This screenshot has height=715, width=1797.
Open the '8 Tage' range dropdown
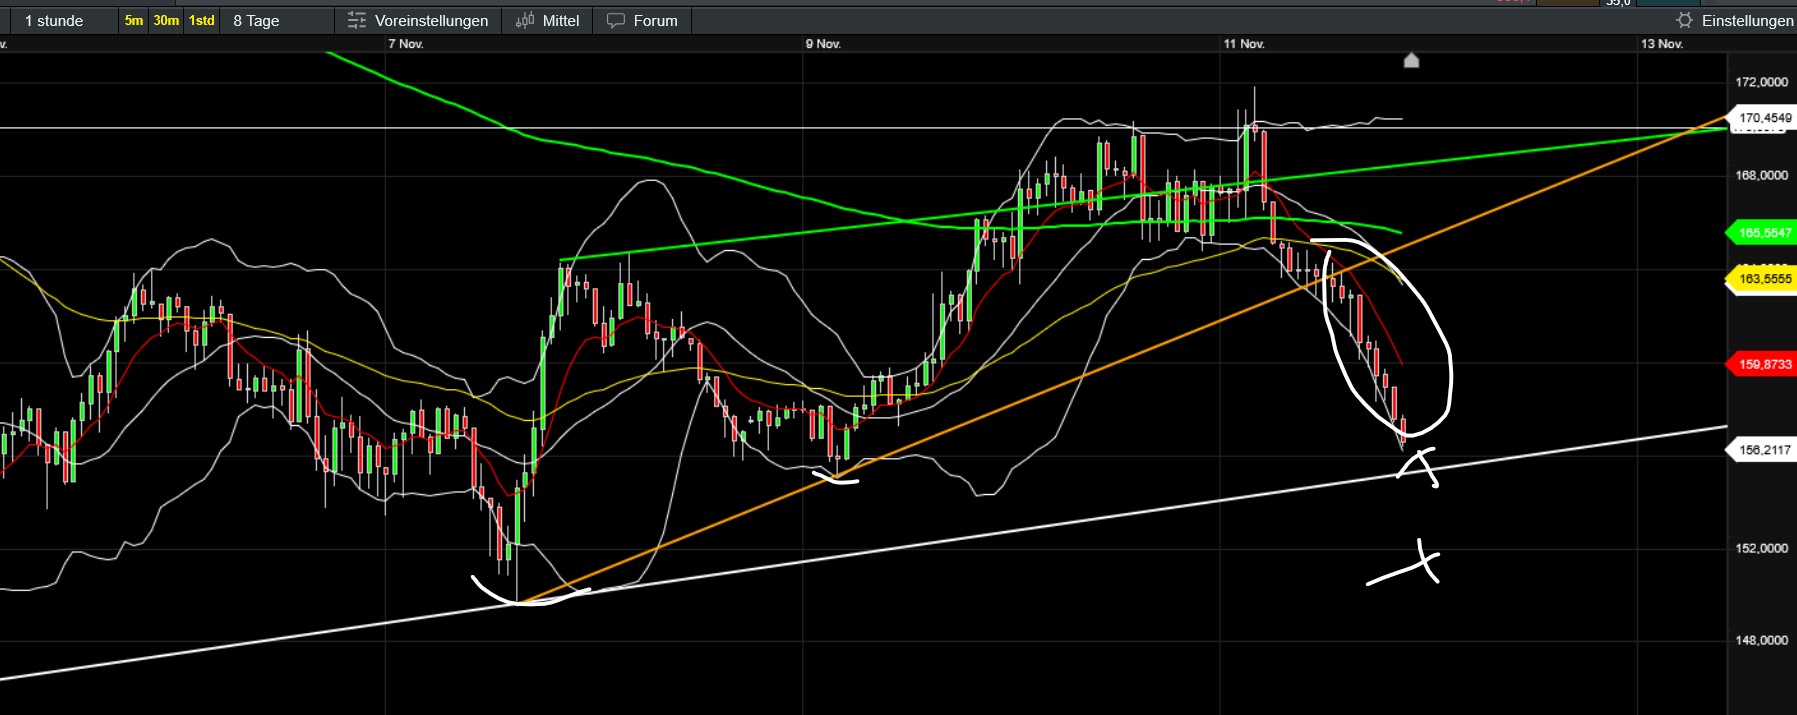point(257,21)
